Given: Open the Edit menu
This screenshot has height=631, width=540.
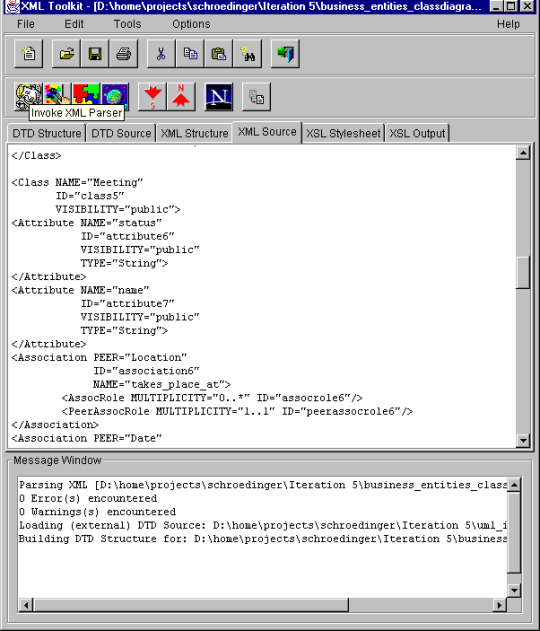Looking at the screenshot, I should click(x=74, y=24).
